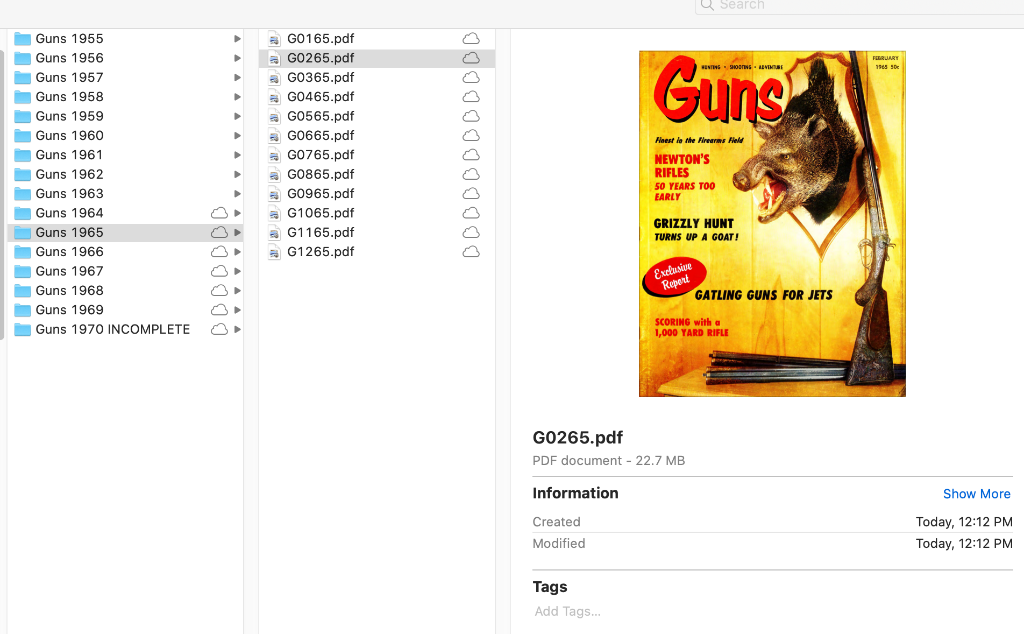Select file G1265.pdf

click(321, 252)
